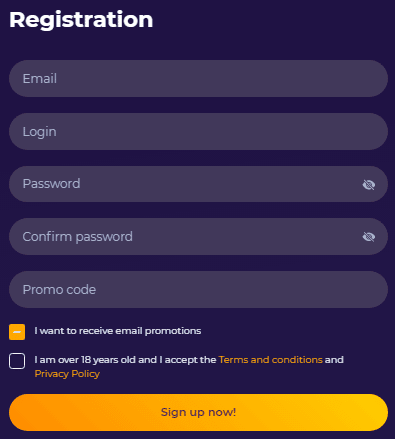This screenshot has height=439, width=395.
Task: Click the 'Login' placeholder text
Action: [x=39, y=132]
